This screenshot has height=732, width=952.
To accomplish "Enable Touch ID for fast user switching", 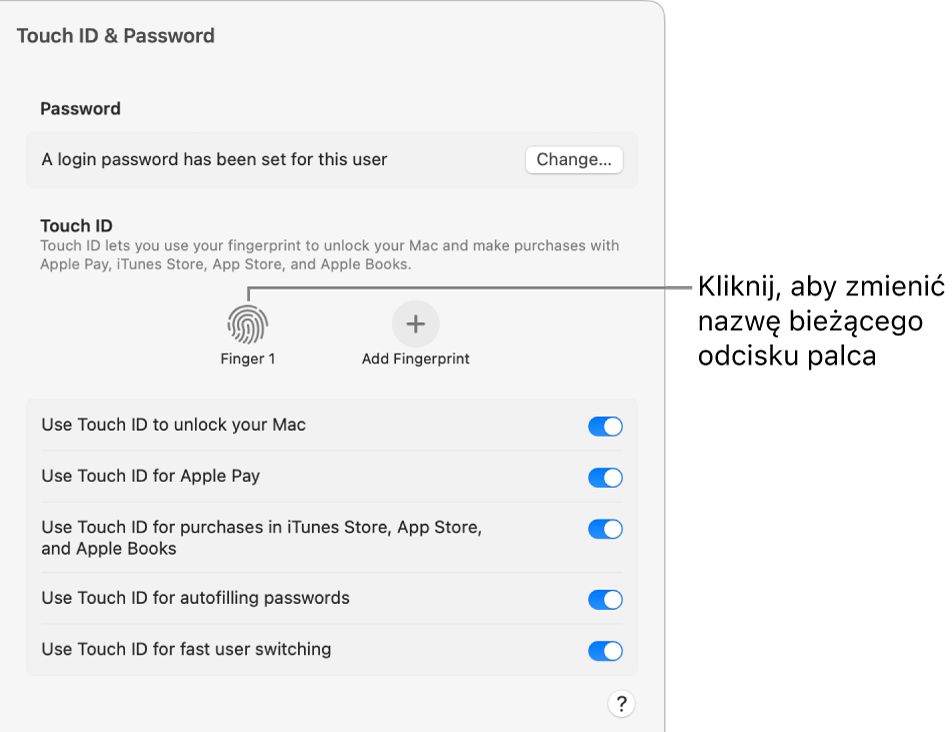I will [604, 651].
